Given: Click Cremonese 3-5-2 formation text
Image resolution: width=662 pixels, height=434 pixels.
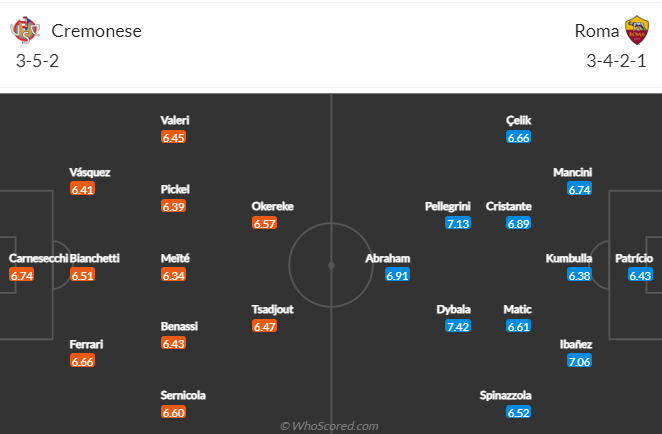Looking at the screenshot, I should (x=37, y=61).
